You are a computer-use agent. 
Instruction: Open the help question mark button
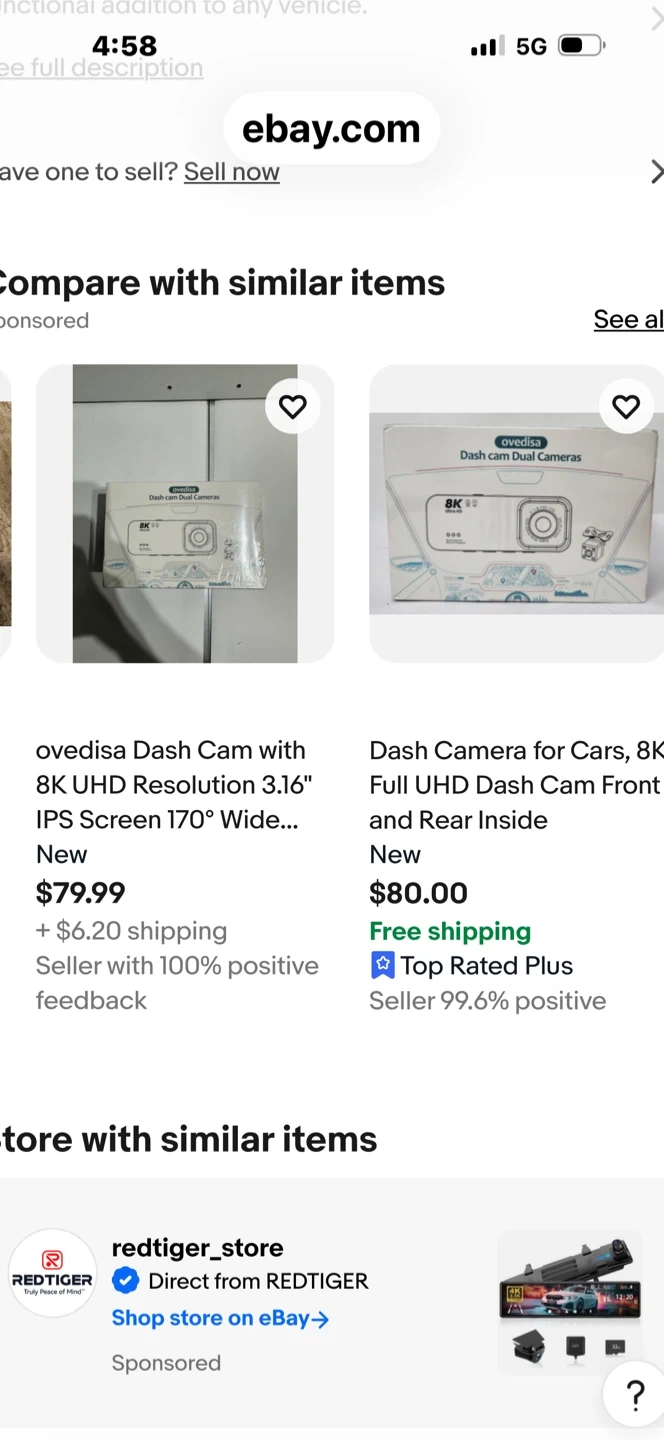(635, 1395)
